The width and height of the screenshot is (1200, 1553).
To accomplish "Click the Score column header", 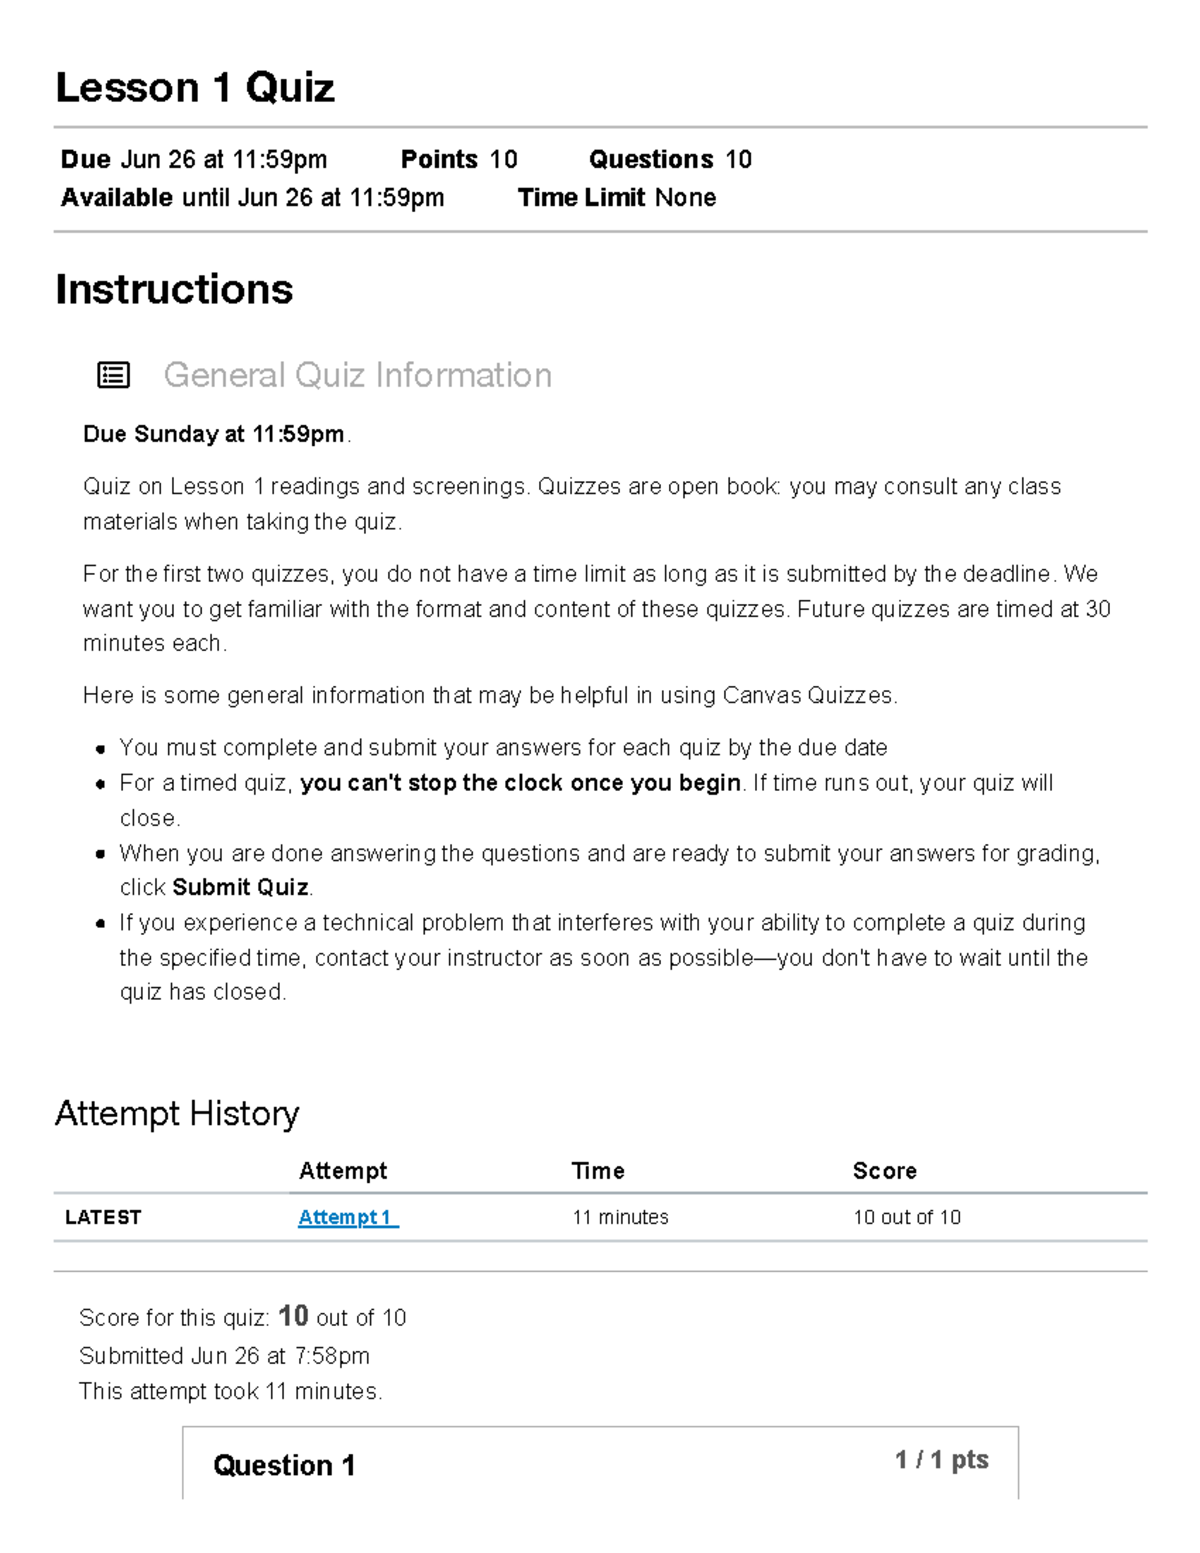I will pos(885,1171).
